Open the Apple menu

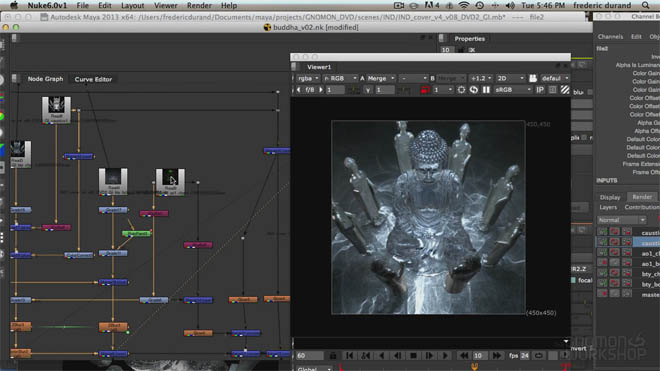coord(14,5)
